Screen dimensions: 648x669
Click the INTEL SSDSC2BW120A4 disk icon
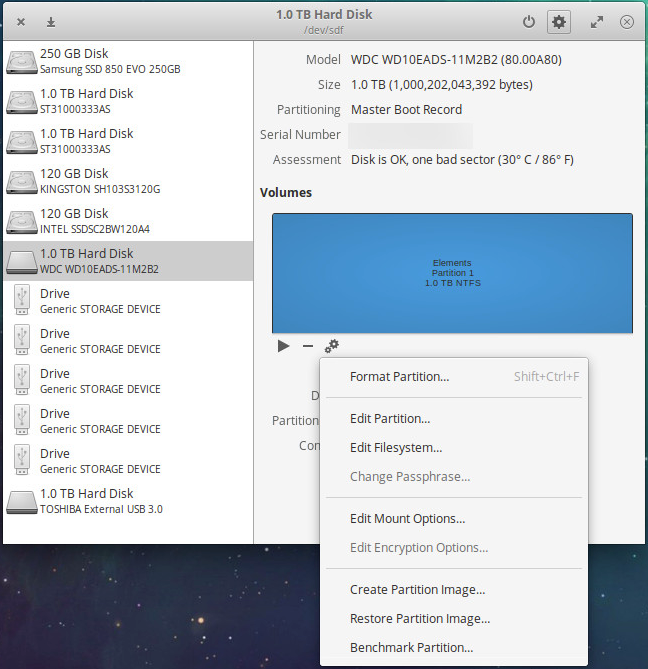[x=21, y=222]
